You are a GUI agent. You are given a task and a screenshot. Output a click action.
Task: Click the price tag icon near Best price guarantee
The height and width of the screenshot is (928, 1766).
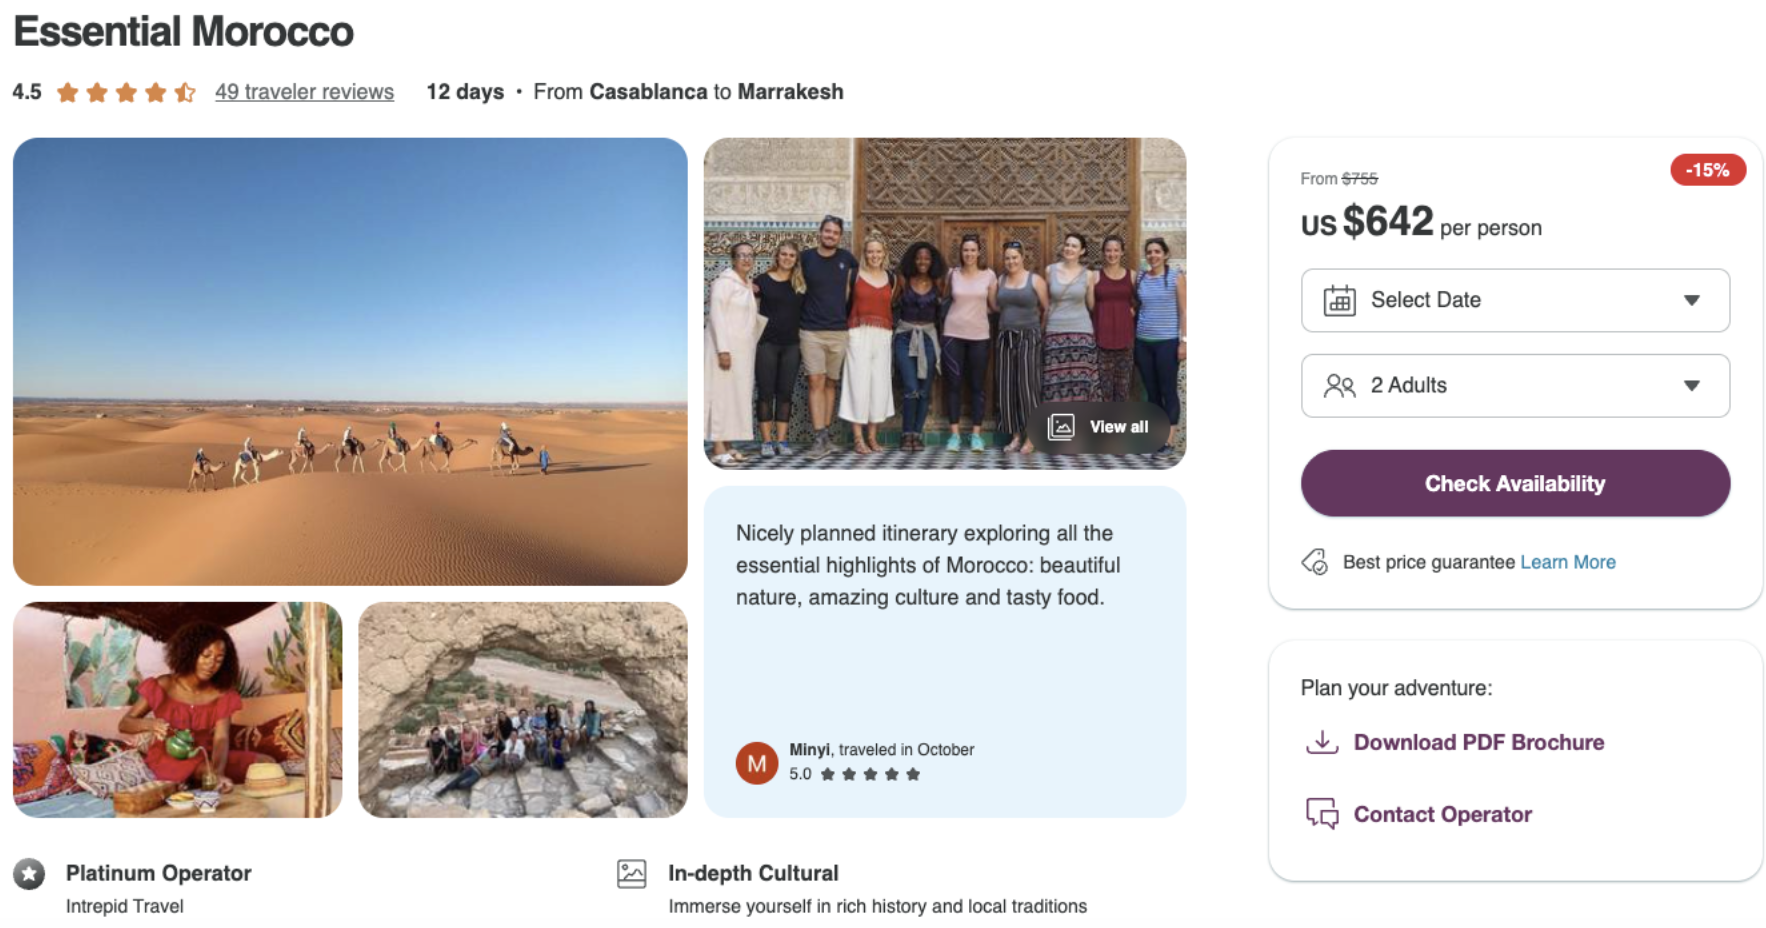tap(1314, 562)
